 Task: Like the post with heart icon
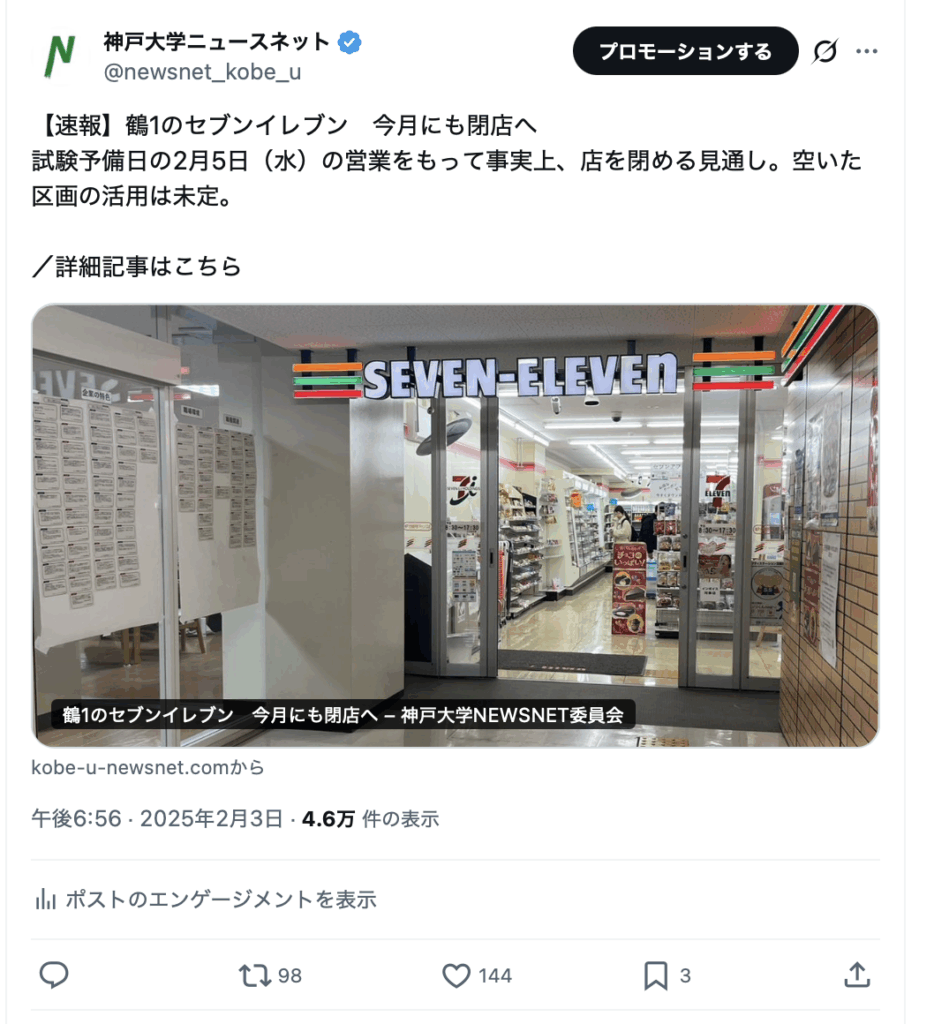(x=456, y=976)
